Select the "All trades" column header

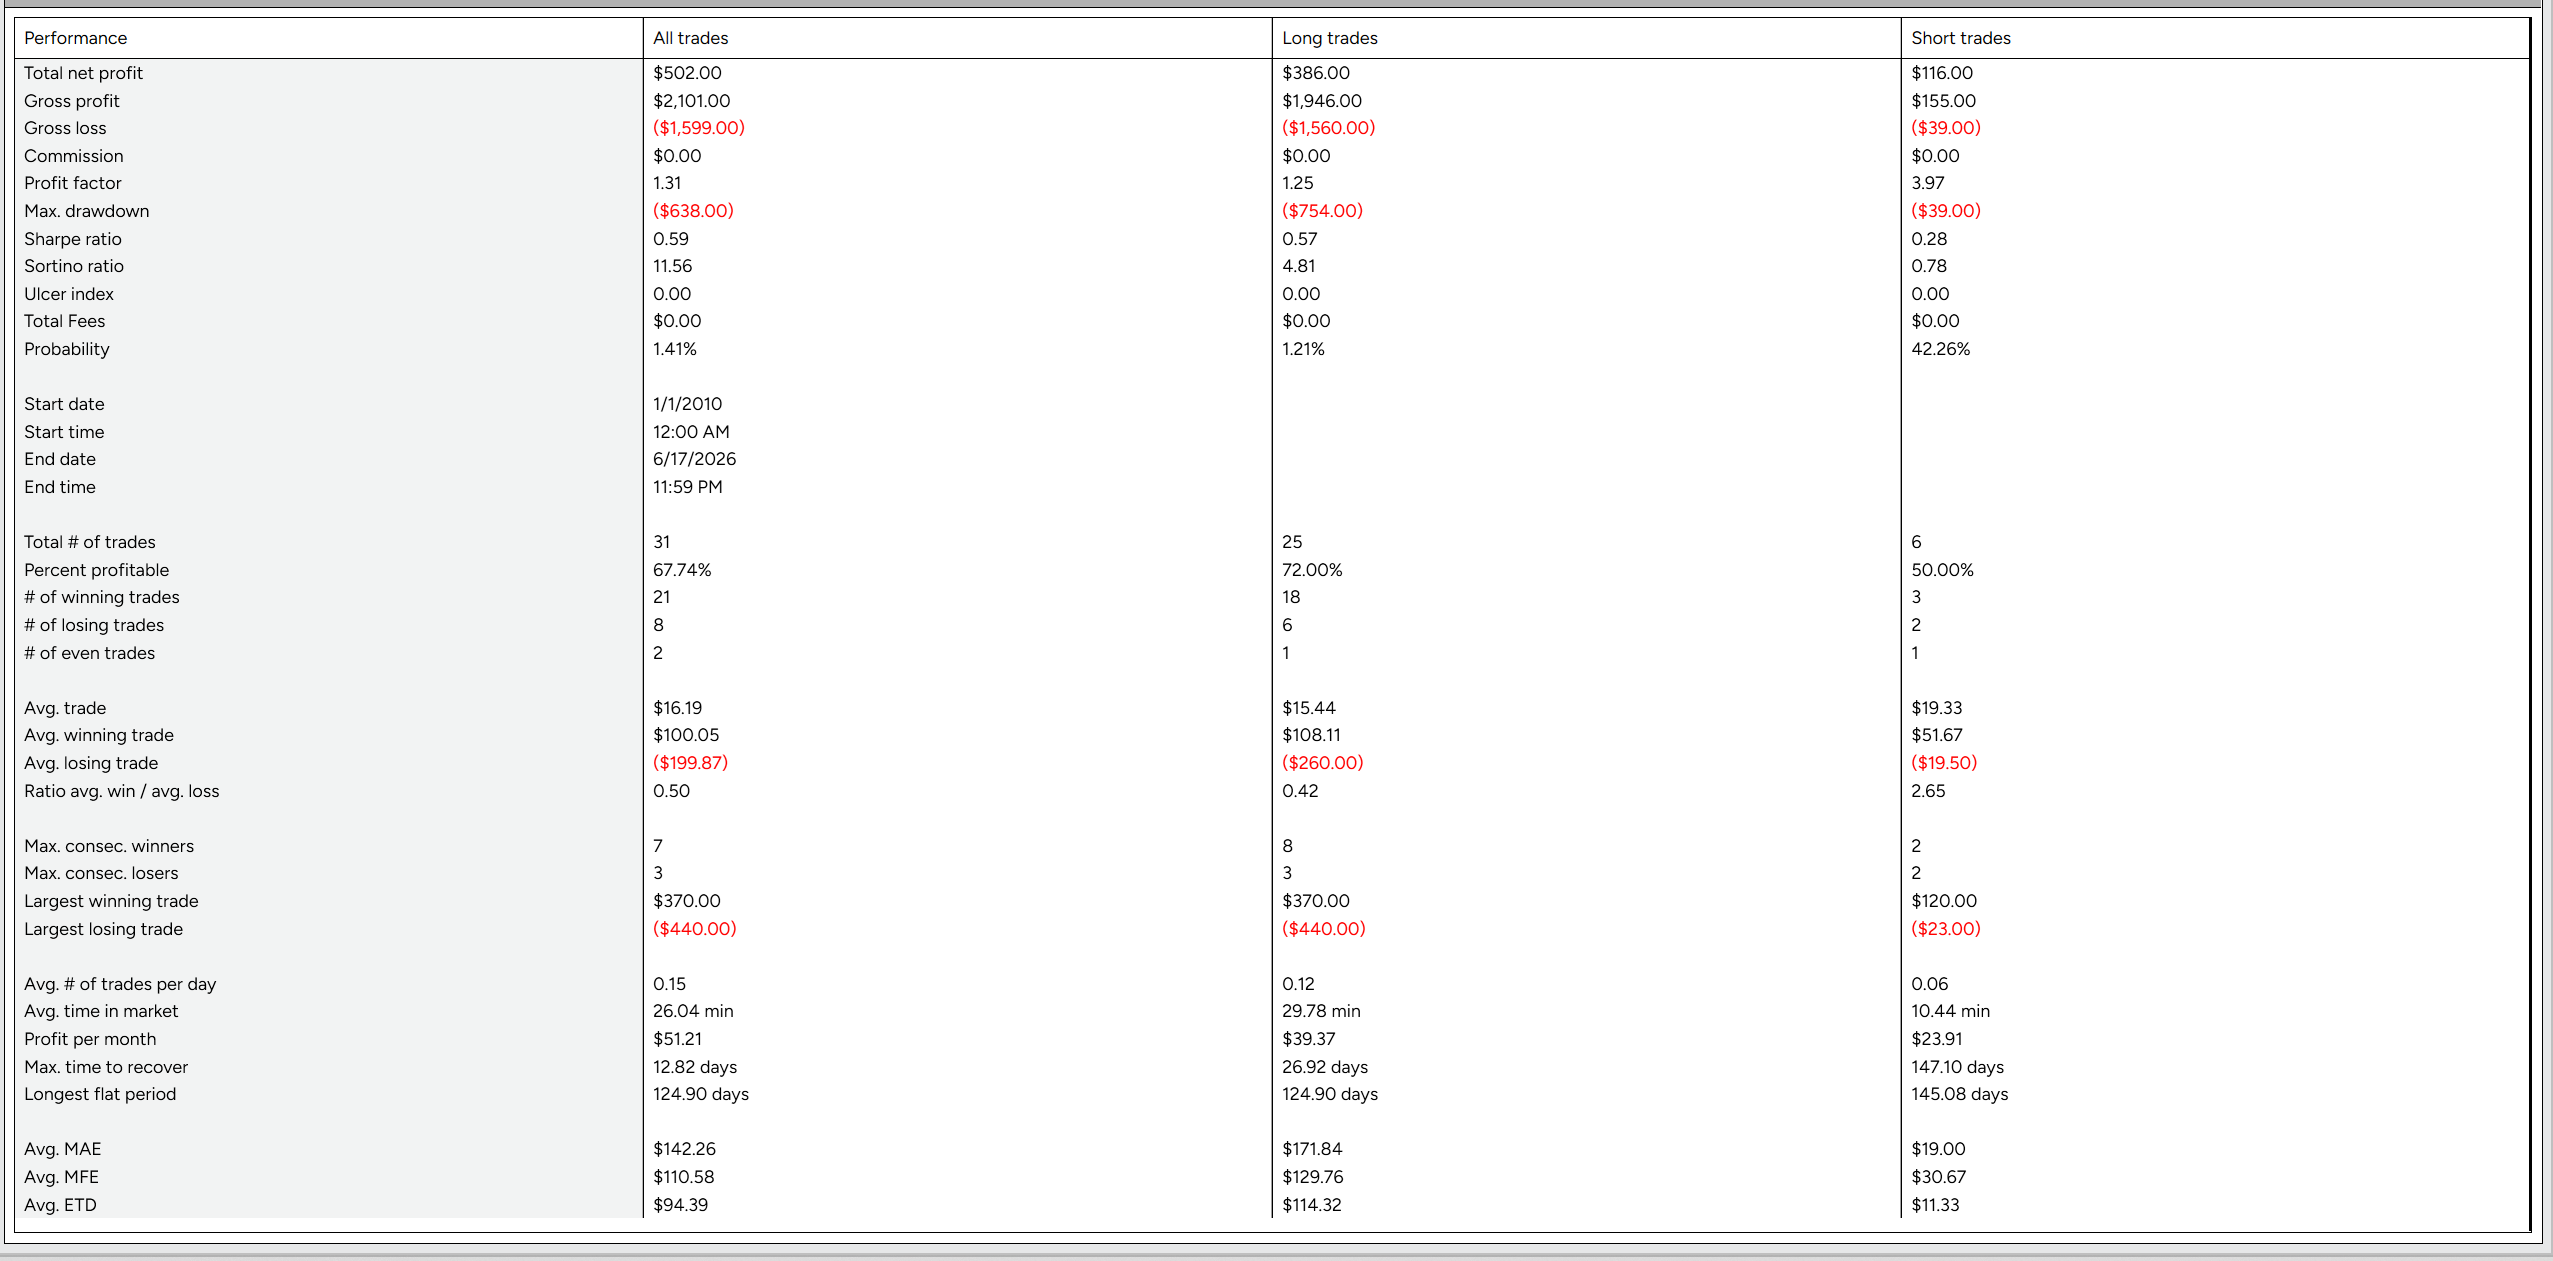click(x=691, y=38)
